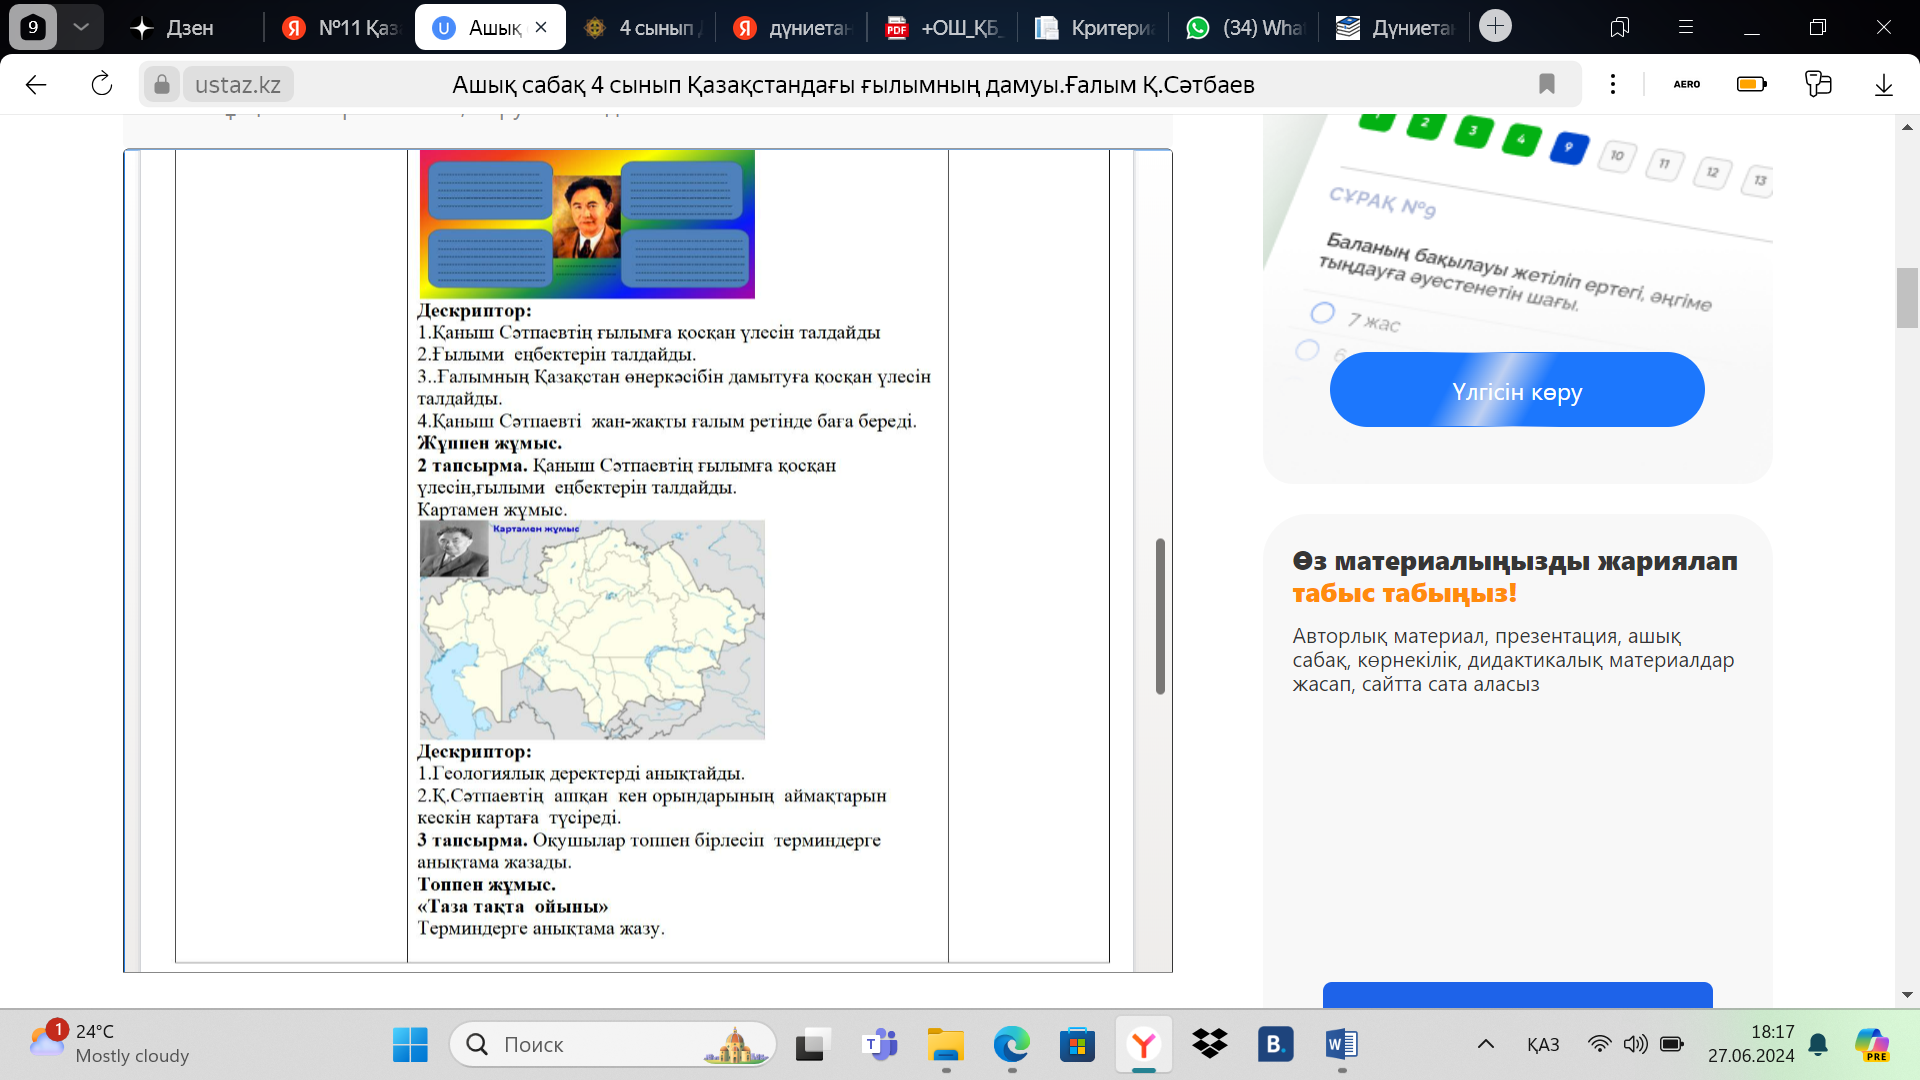
Task: Click the "Үлгісін көру" button
Action: (1516, 390)
